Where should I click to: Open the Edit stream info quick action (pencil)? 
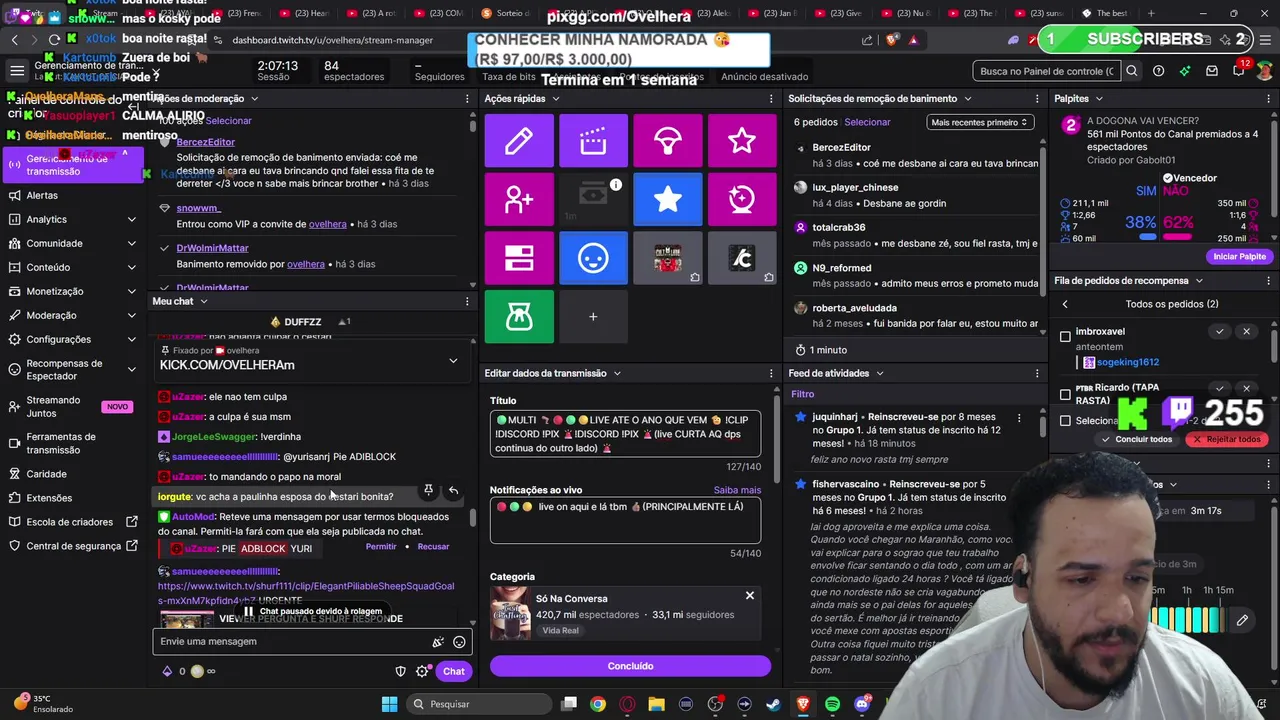[519, 141]
